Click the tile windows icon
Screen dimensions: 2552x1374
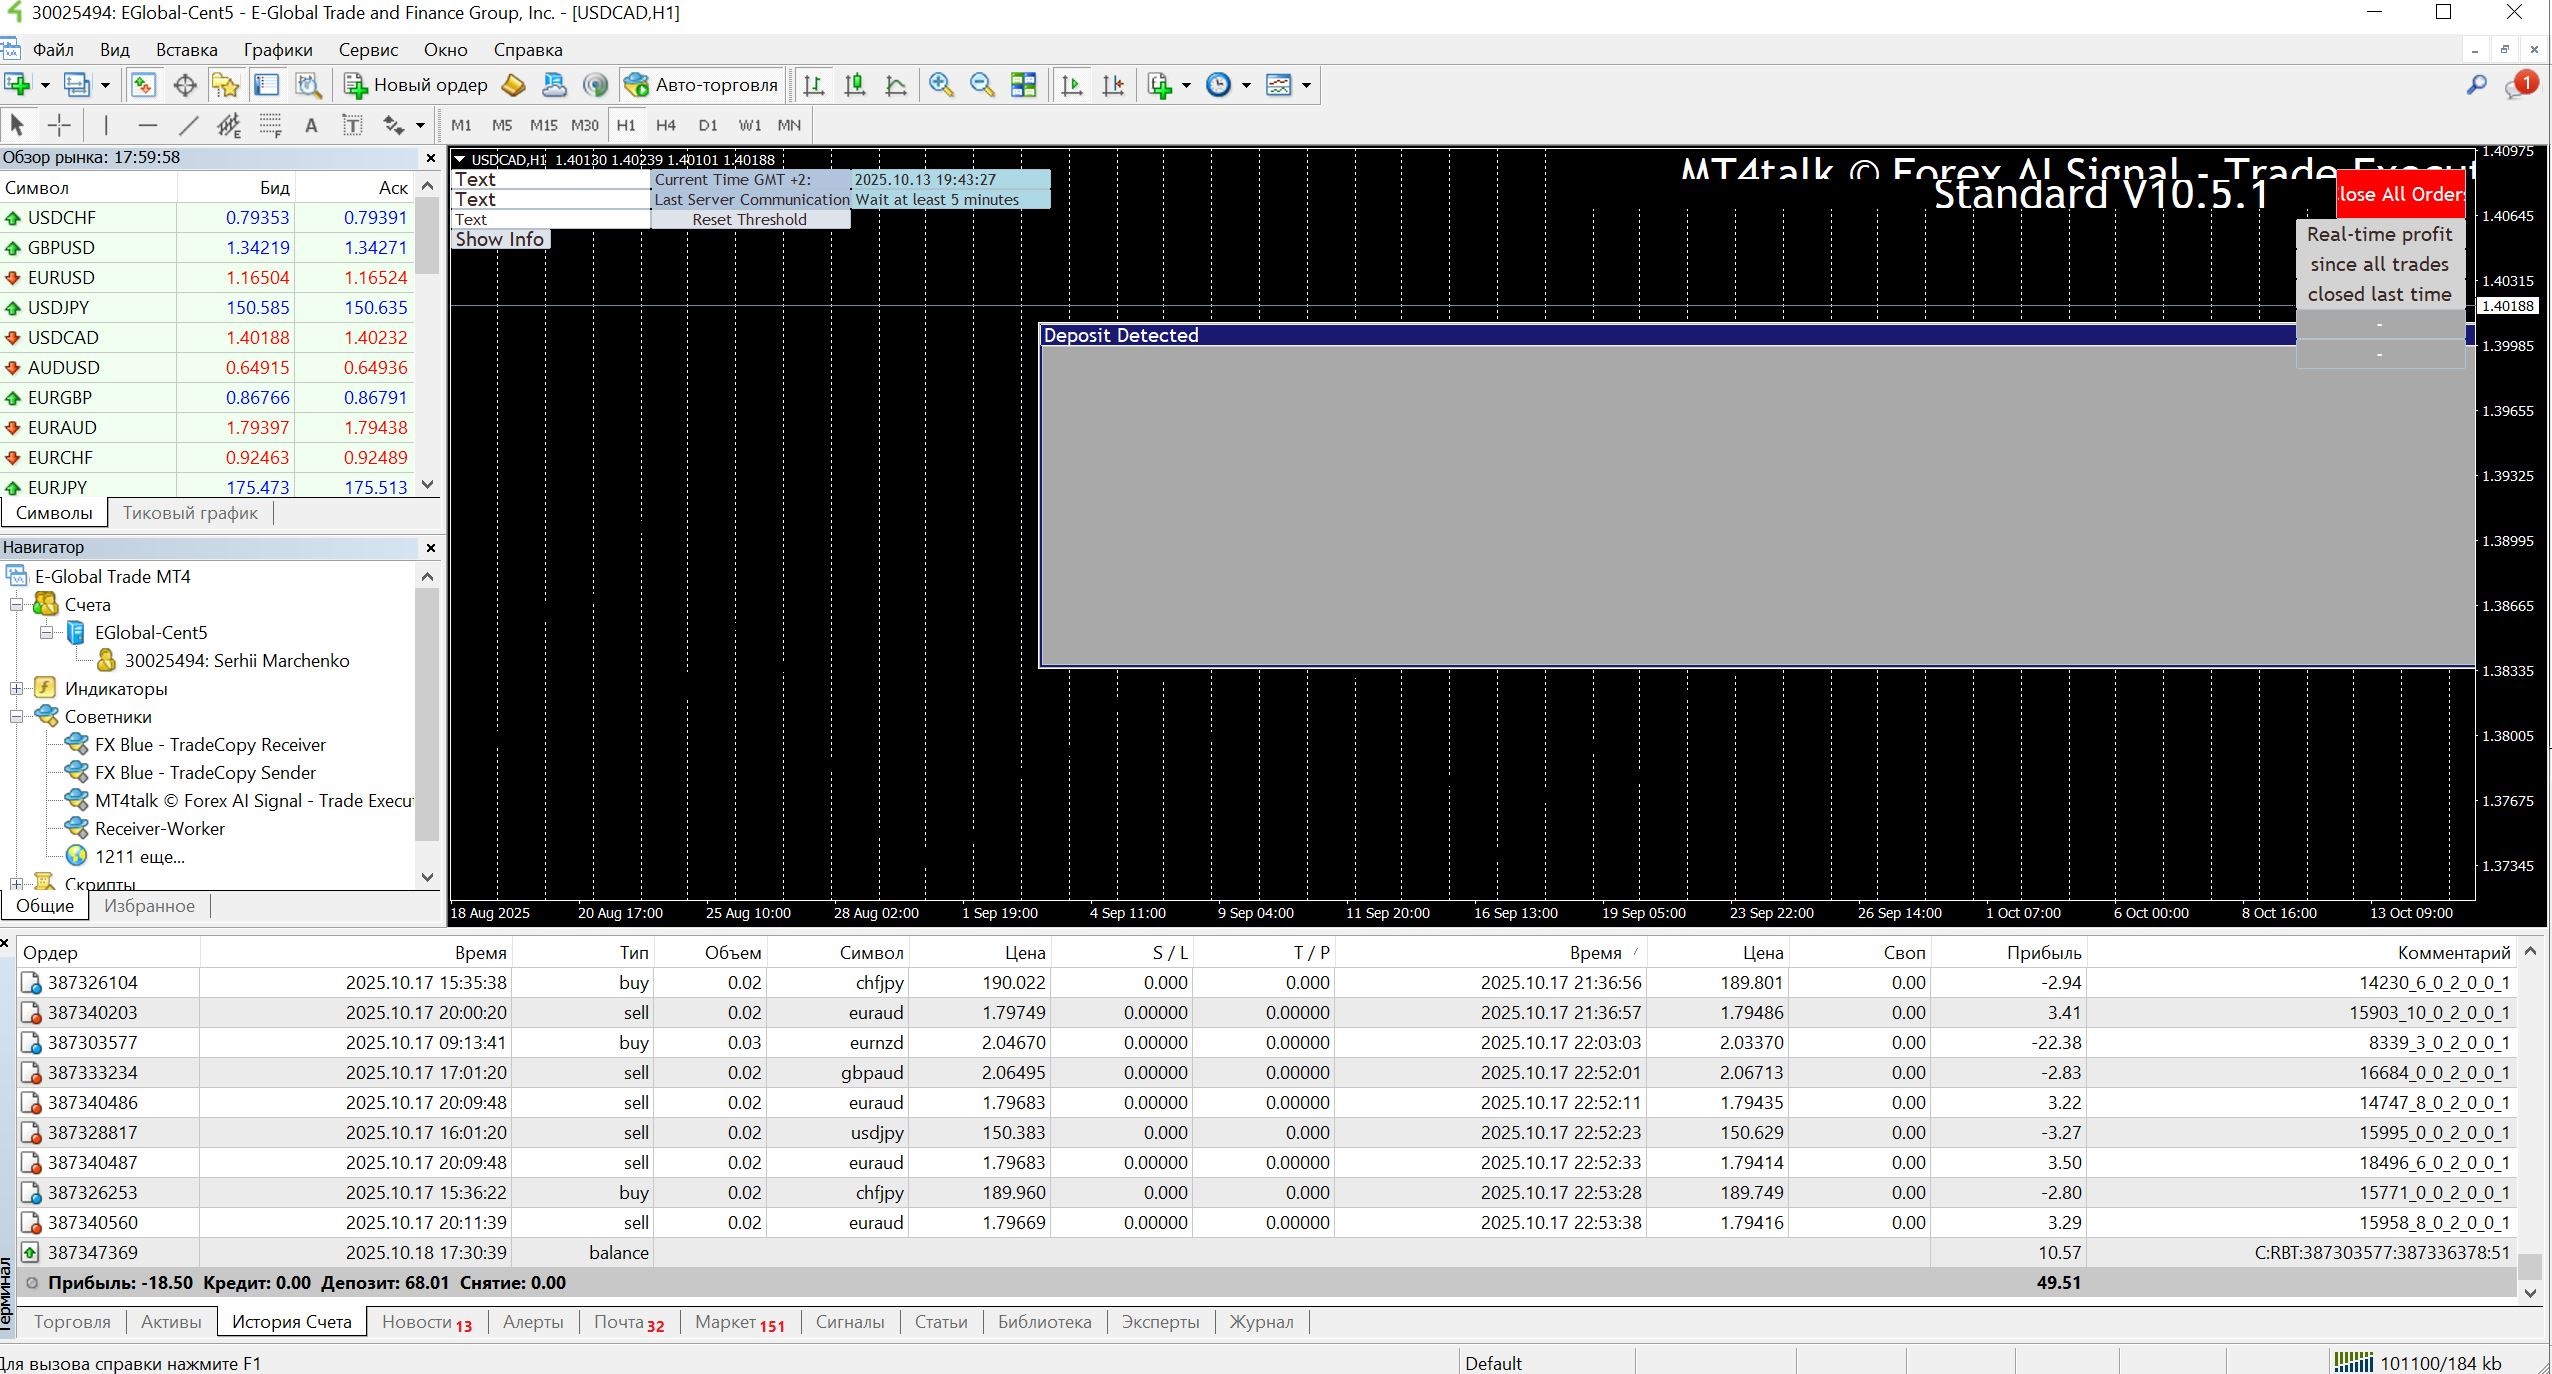[x=1024, y=85]
